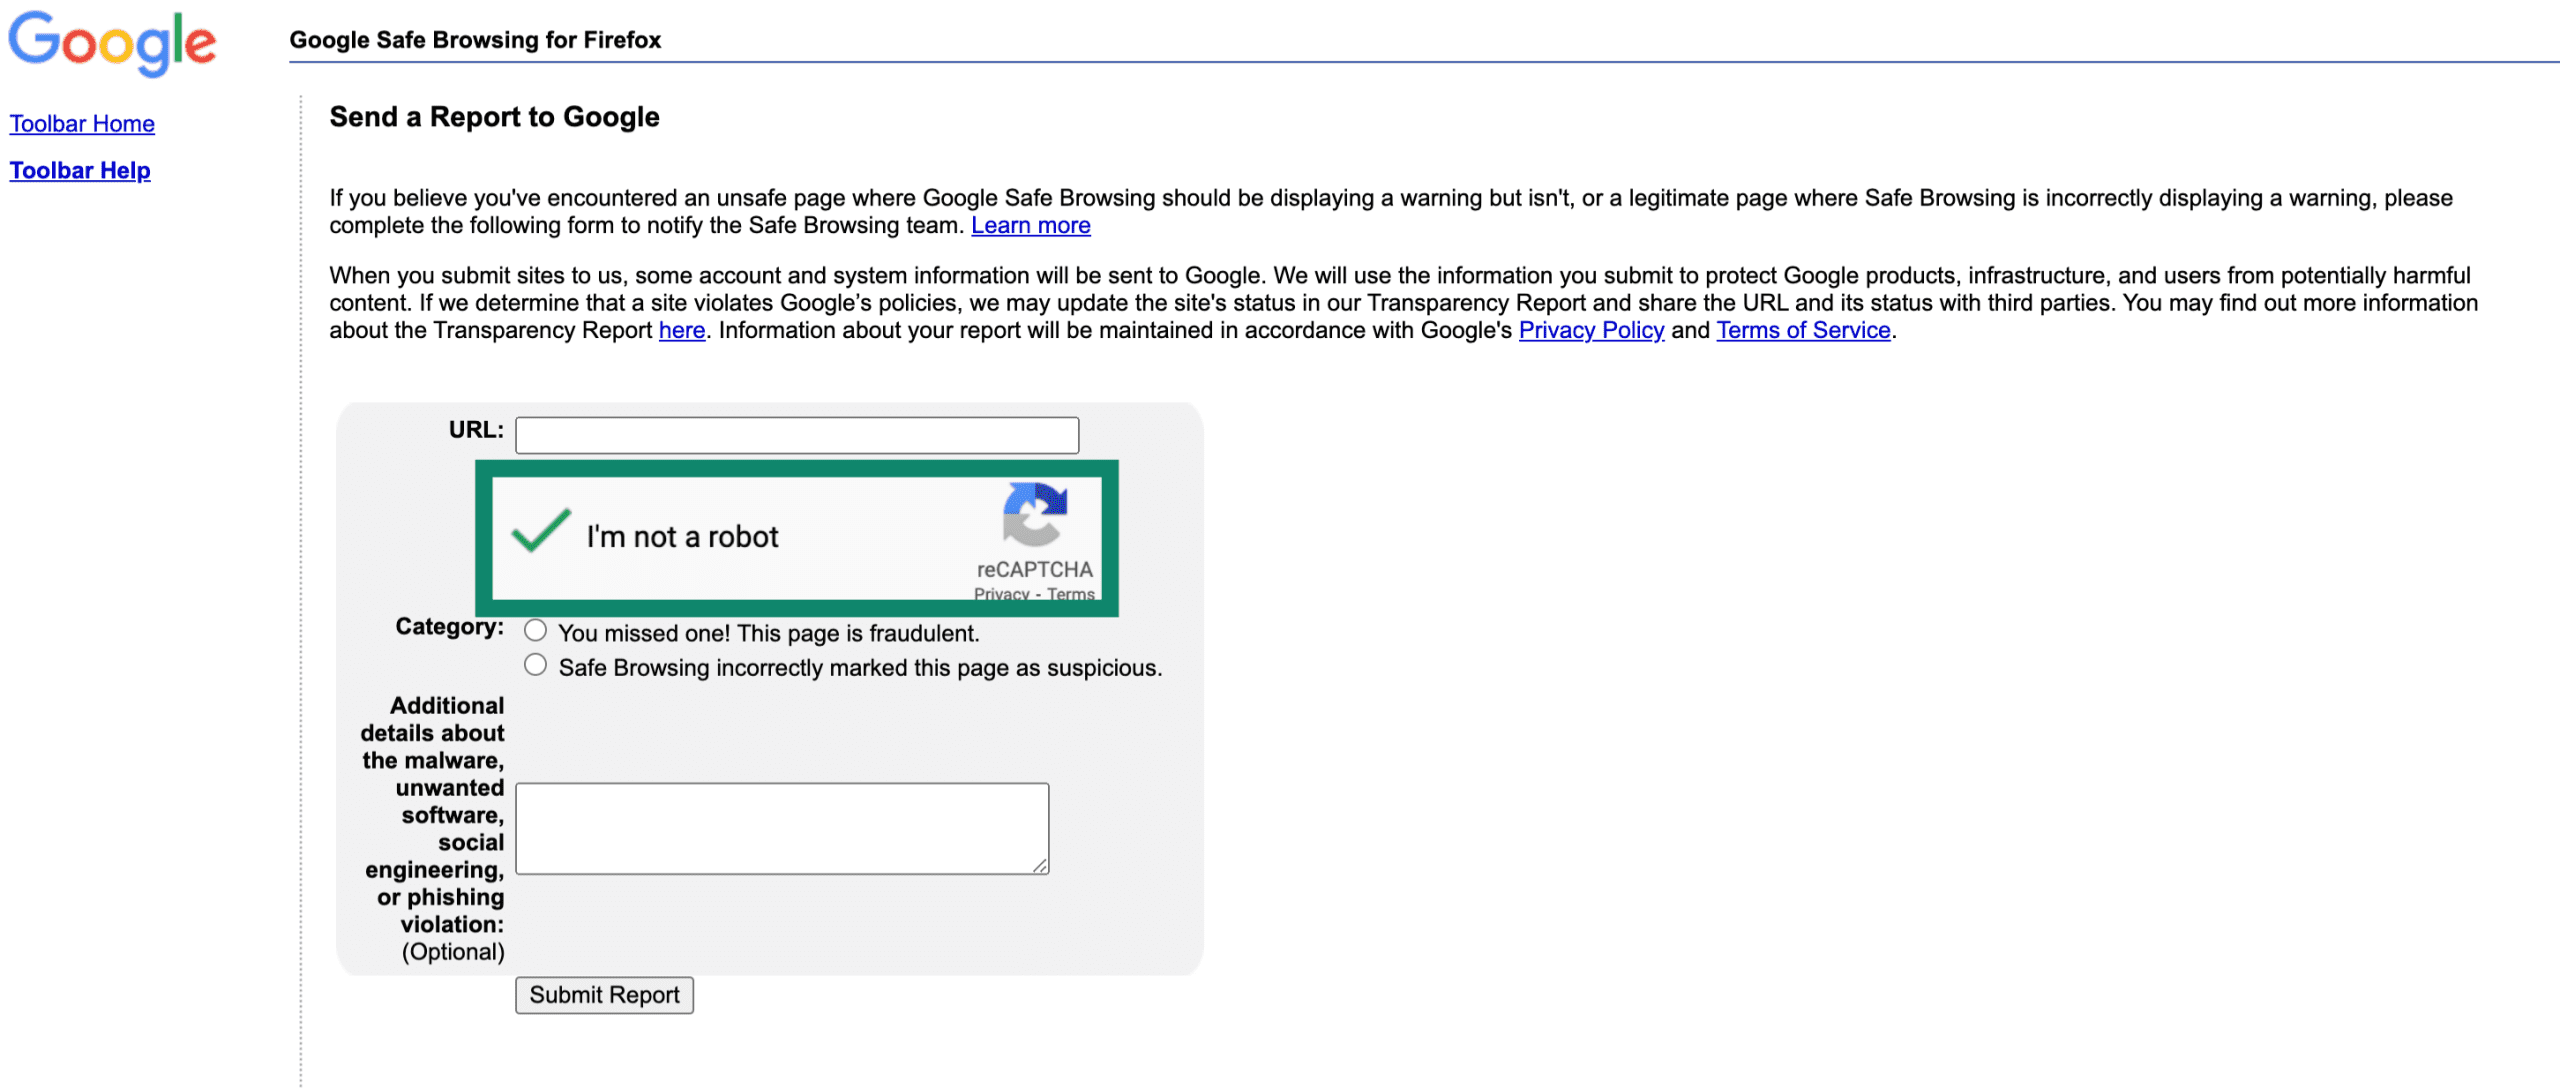Open reCAPTCHA Privacy link
The height and width of the screenshot is (1089, 2560).
[1003, 592]
